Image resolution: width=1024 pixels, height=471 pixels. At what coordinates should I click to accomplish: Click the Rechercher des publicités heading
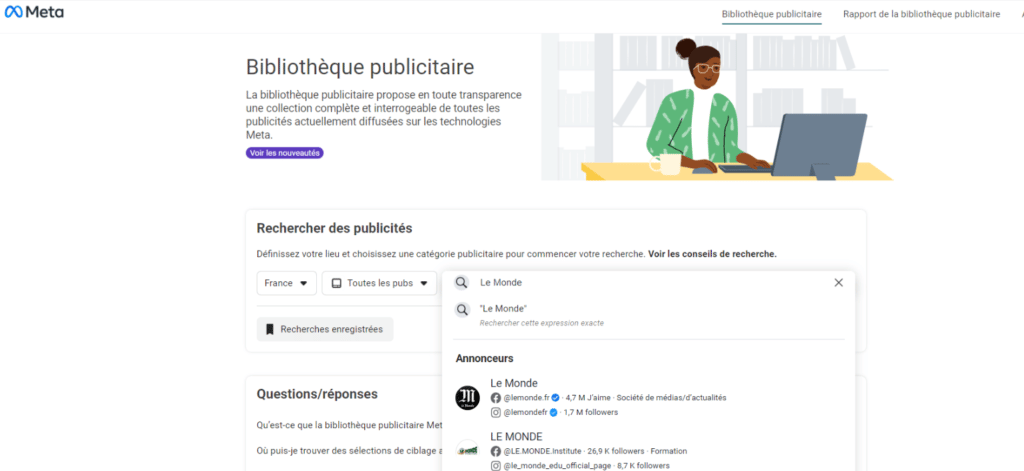click(x=334, y=229)
